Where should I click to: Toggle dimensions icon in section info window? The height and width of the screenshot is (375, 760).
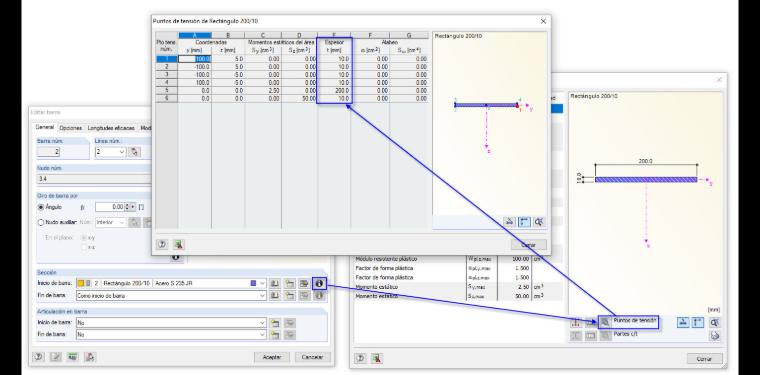tap(698, 323)
